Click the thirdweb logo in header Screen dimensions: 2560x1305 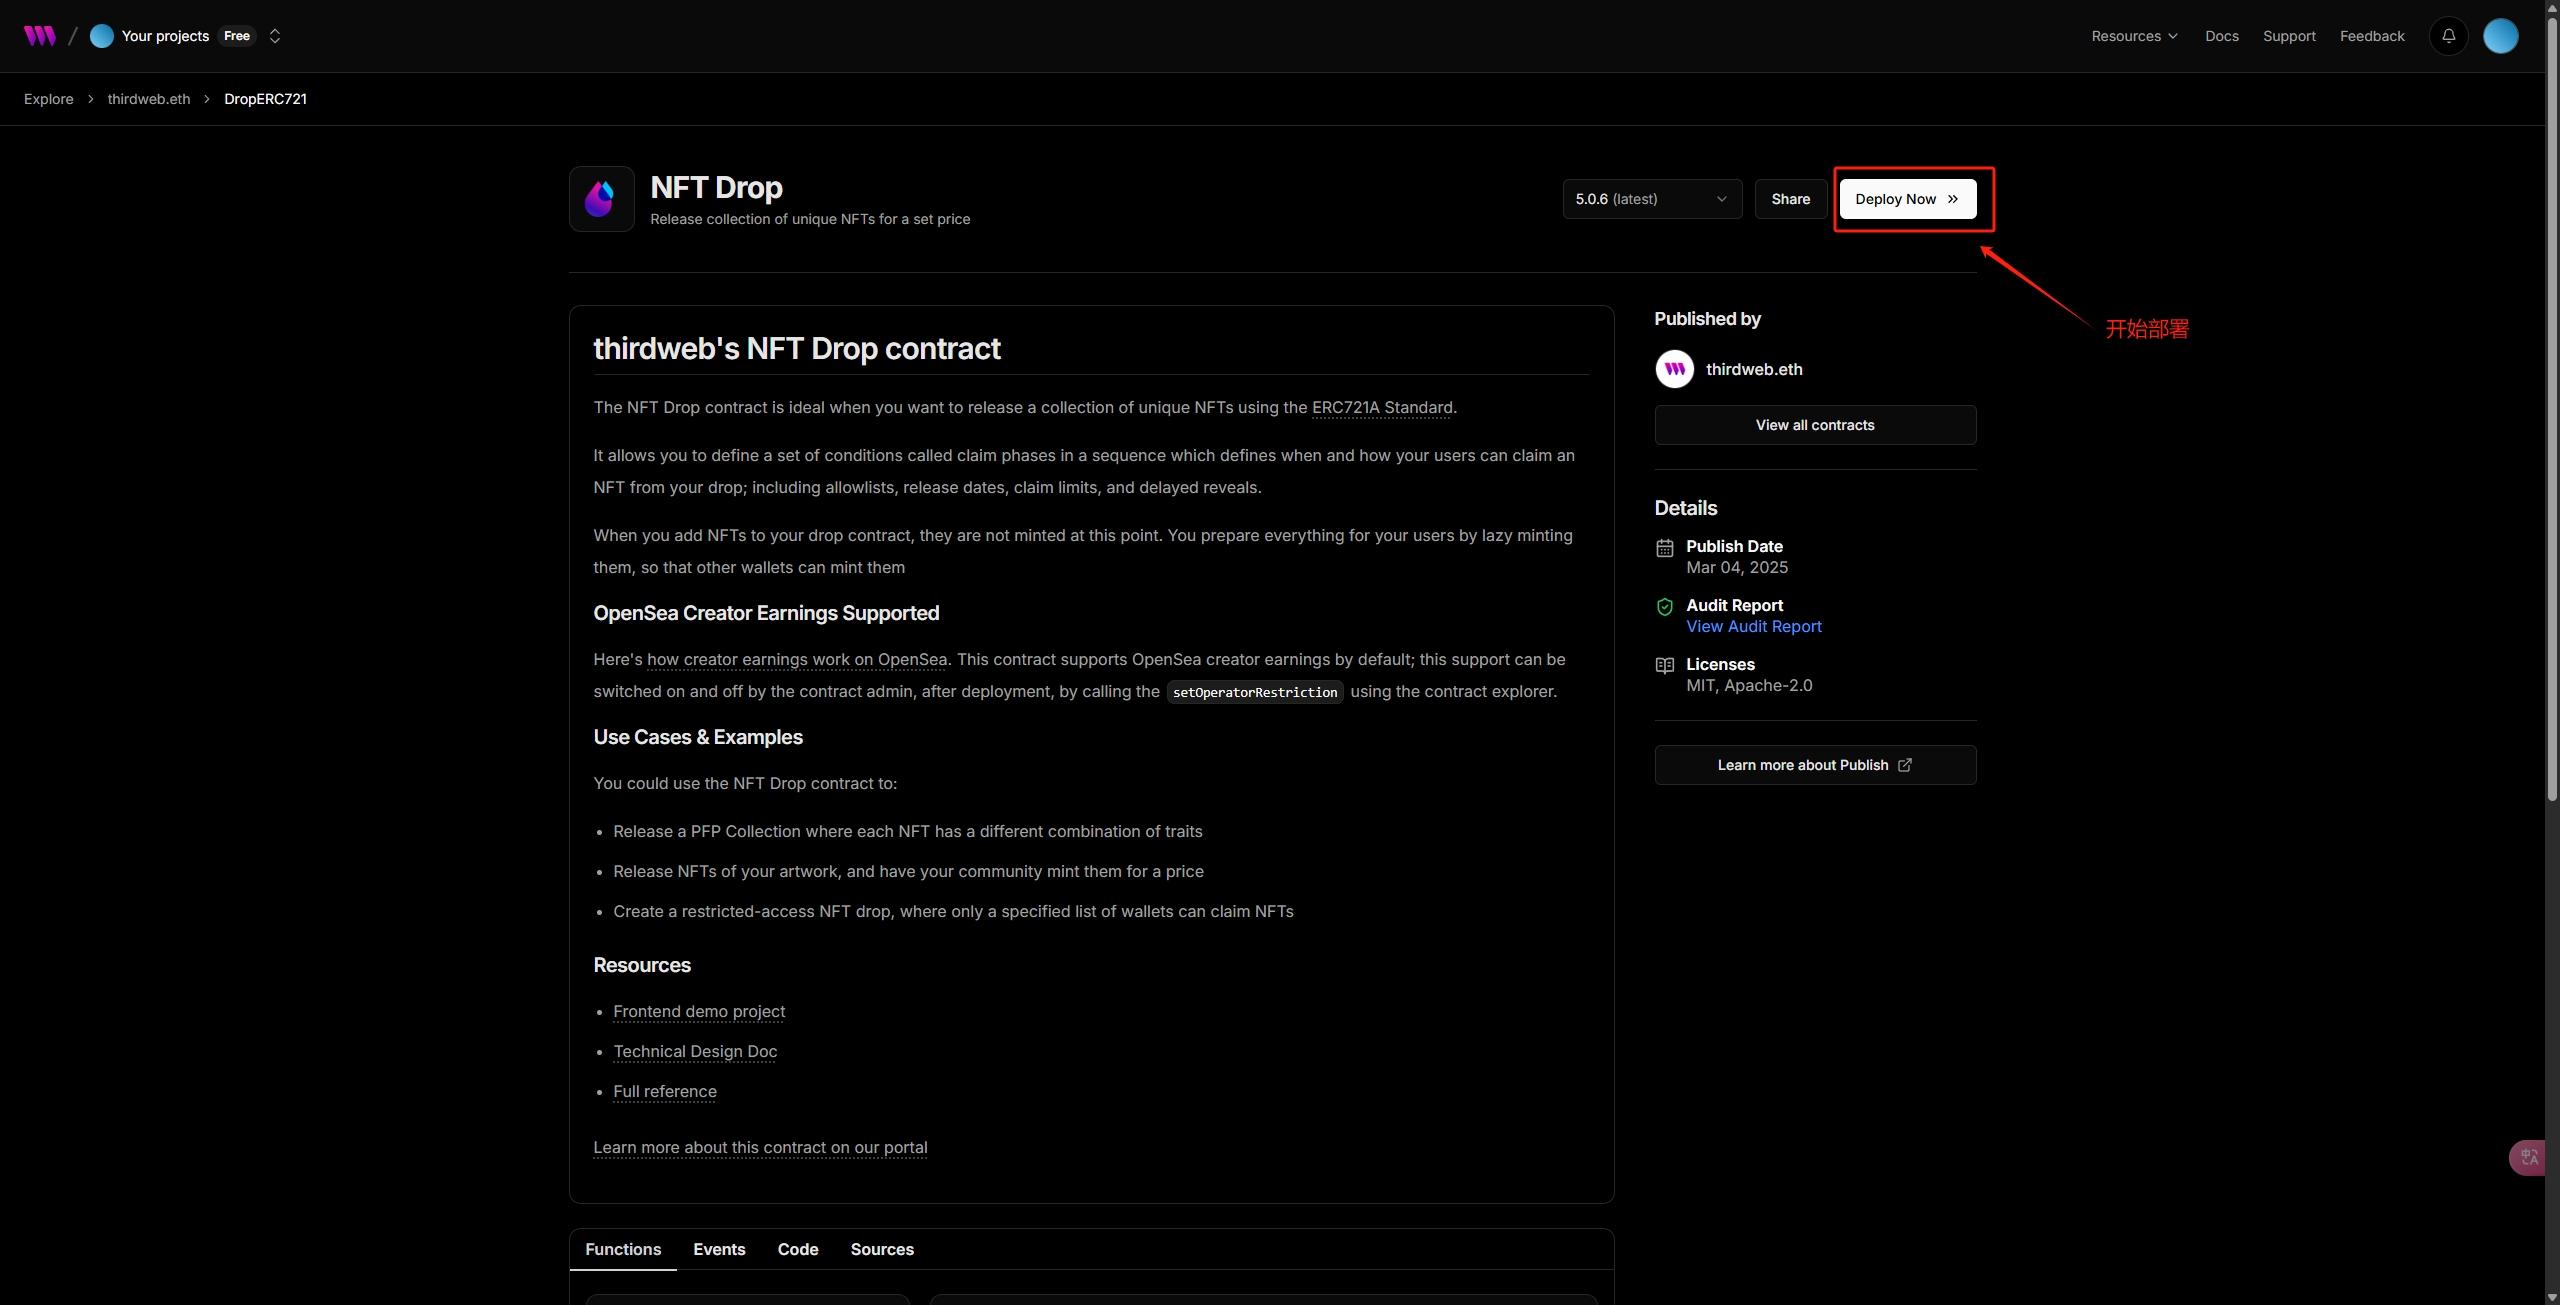click(40, 36)
